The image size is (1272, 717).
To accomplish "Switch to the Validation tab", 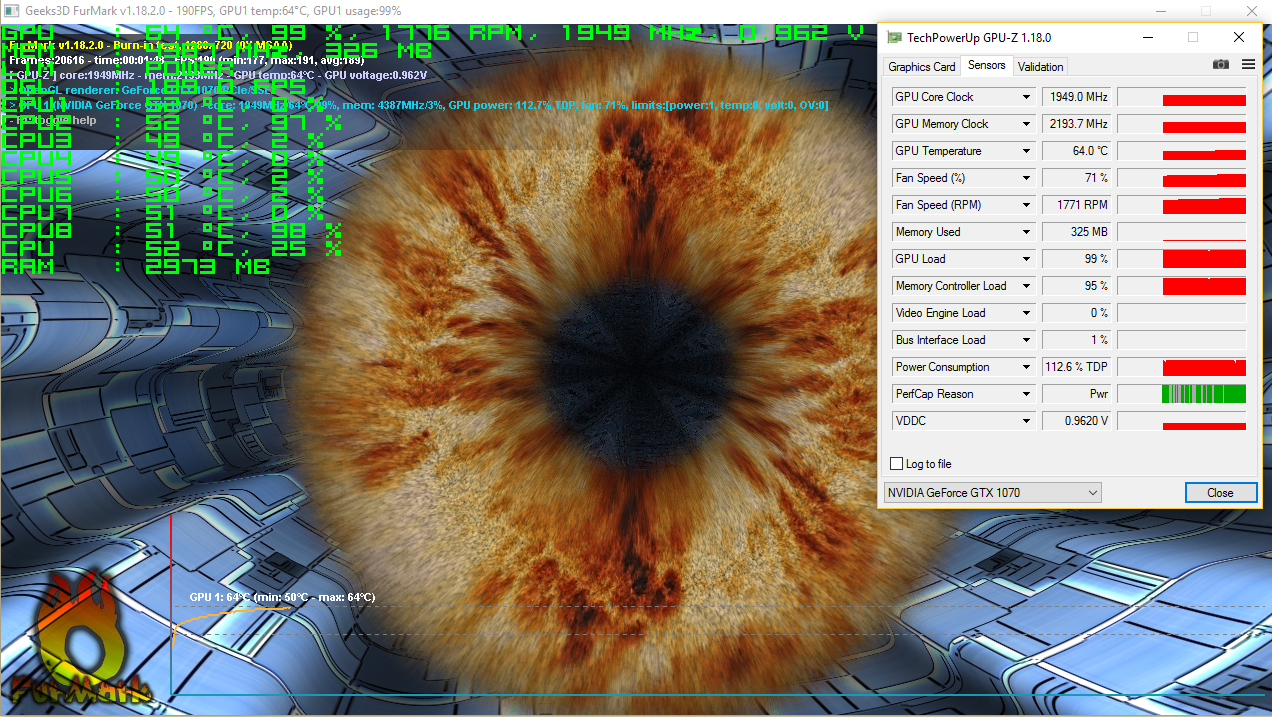I will 1040,67.
